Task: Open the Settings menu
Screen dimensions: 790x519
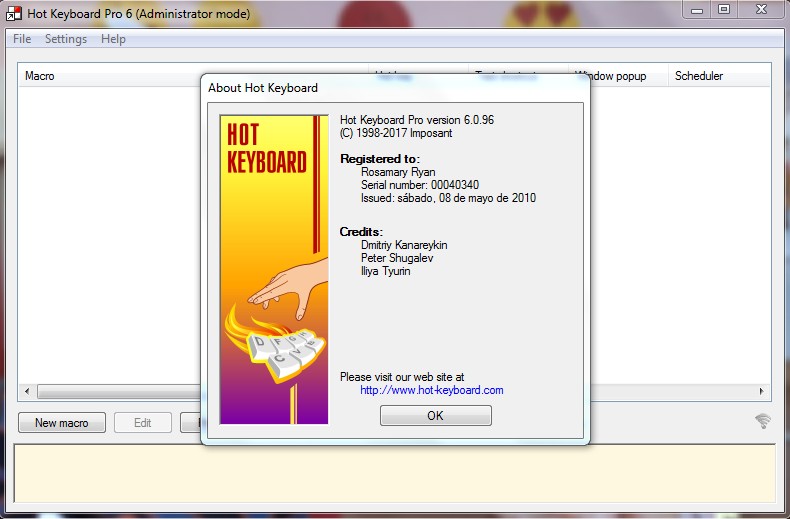Action: [x=65, y=39]
